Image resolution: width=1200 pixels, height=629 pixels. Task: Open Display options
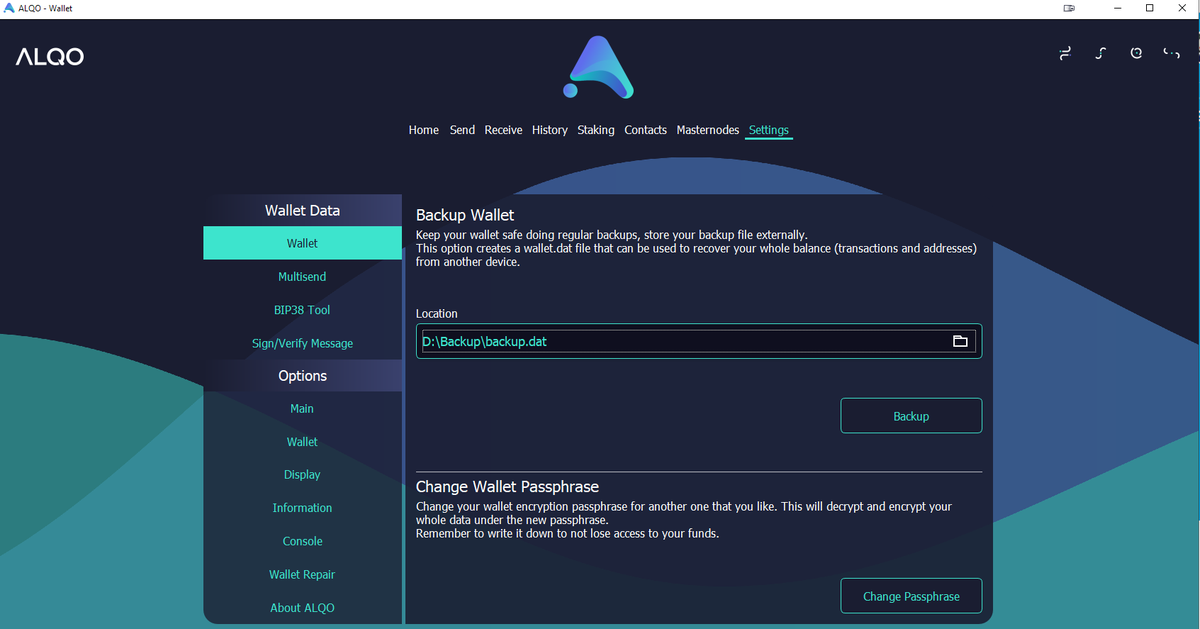(x=302, y=474)
